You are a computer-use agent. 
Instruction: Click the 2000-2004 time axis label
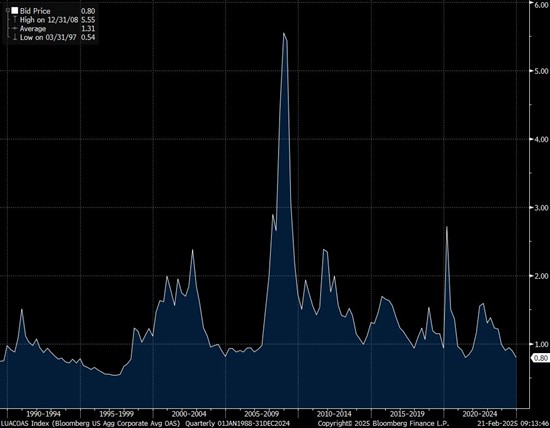(x=189, y=414)
